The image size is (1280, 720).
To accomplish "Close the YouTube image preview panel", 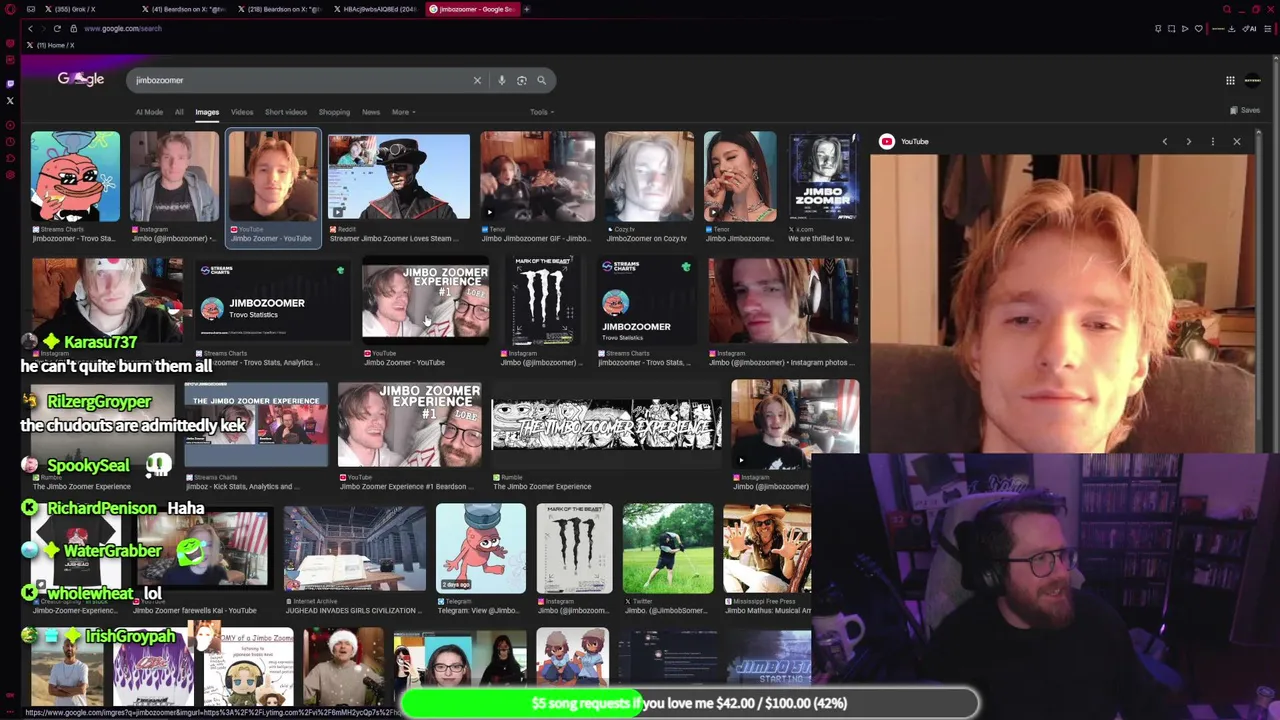I will [1237, 142].
